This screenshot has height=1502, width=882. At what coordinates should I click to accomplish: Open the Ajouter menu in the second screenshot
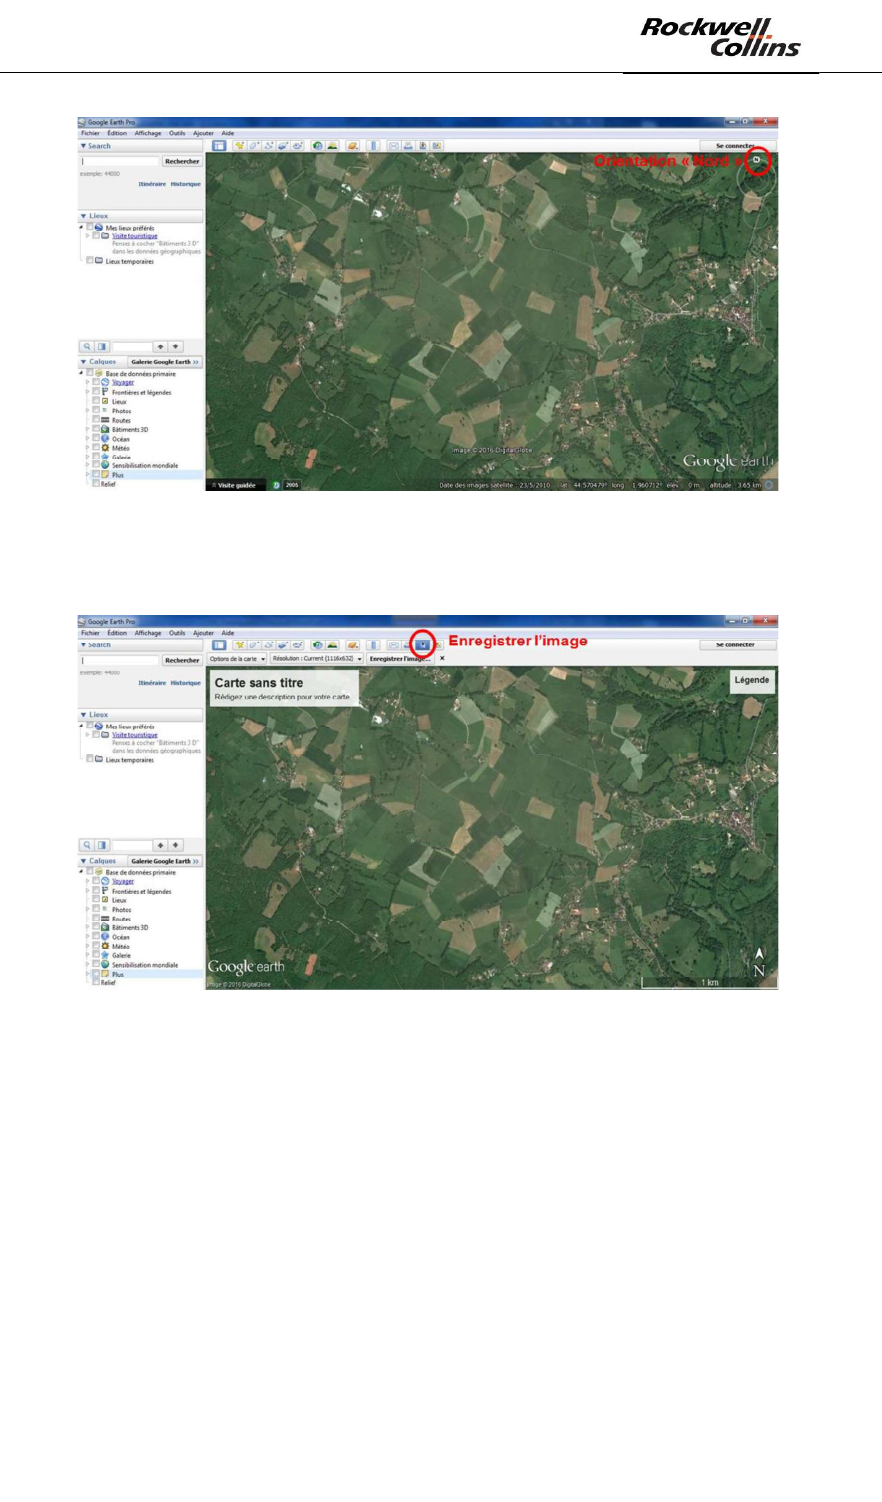(x=203, y=632)
